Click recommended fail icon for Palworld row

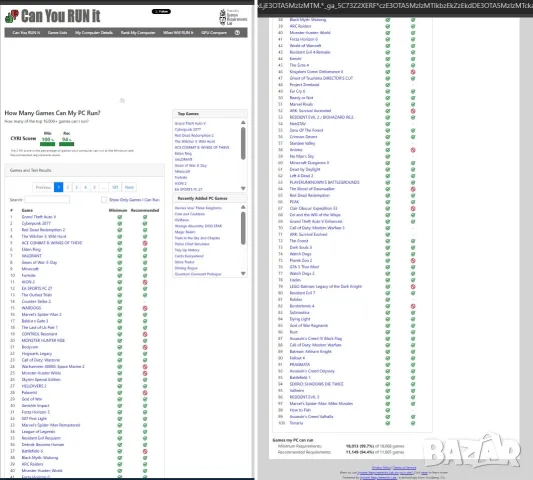point(145,393)
